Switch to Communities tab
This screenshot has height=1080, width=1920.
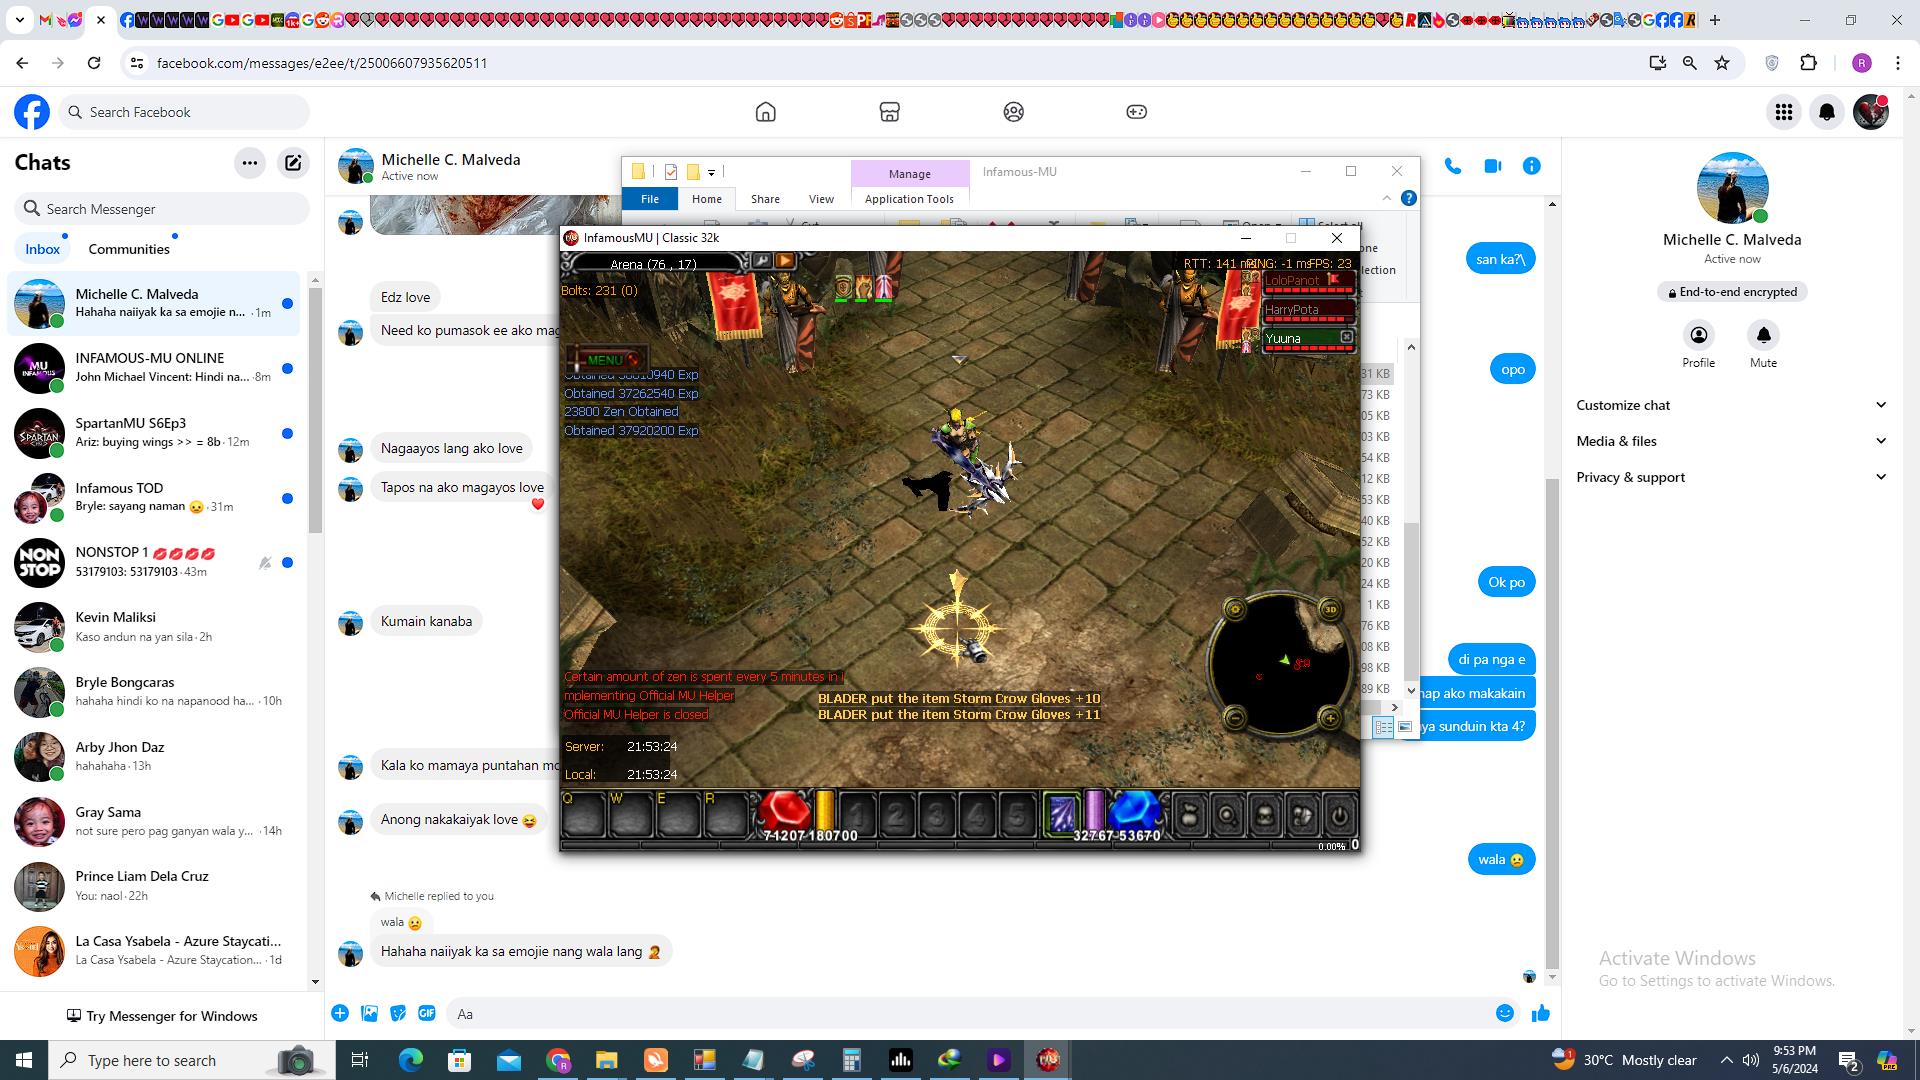tap(129, 249)
